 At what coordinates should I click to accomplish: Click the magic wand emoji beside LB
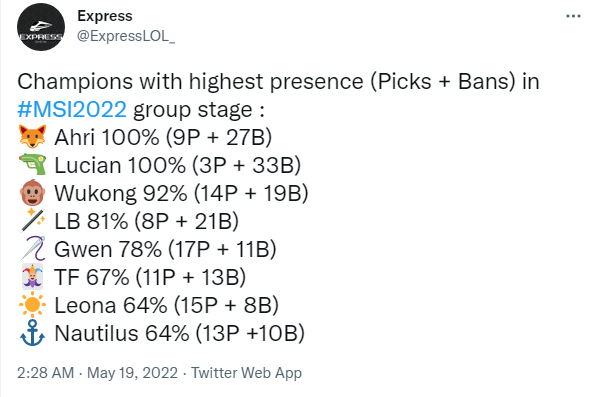click(33, 221)
